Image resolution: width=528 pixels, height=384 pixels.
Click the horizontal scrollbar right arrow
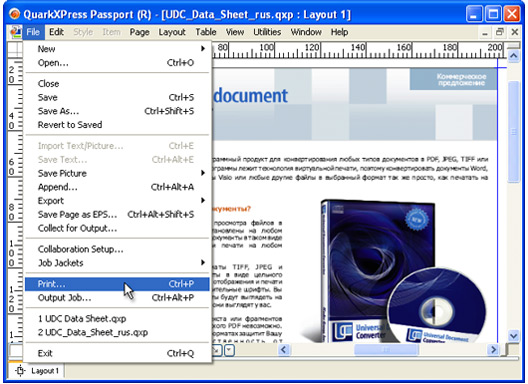pyautogui.click(x=493, y=350)
